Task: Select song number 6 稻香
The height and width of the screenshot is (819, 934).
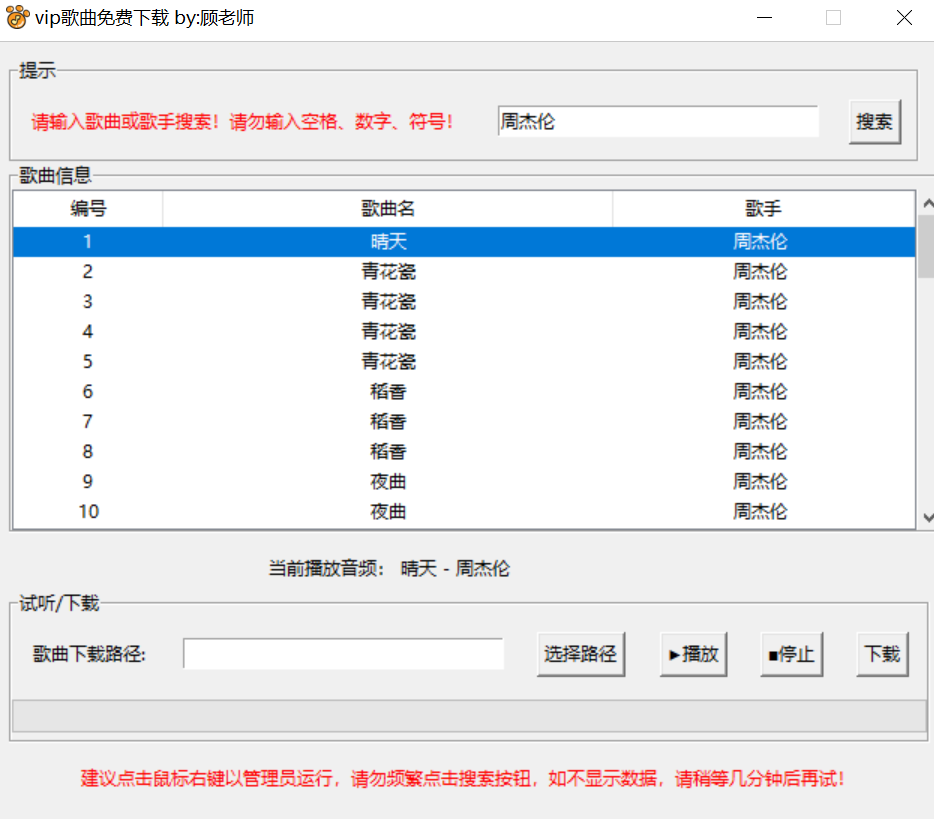Action: [388, 391]
